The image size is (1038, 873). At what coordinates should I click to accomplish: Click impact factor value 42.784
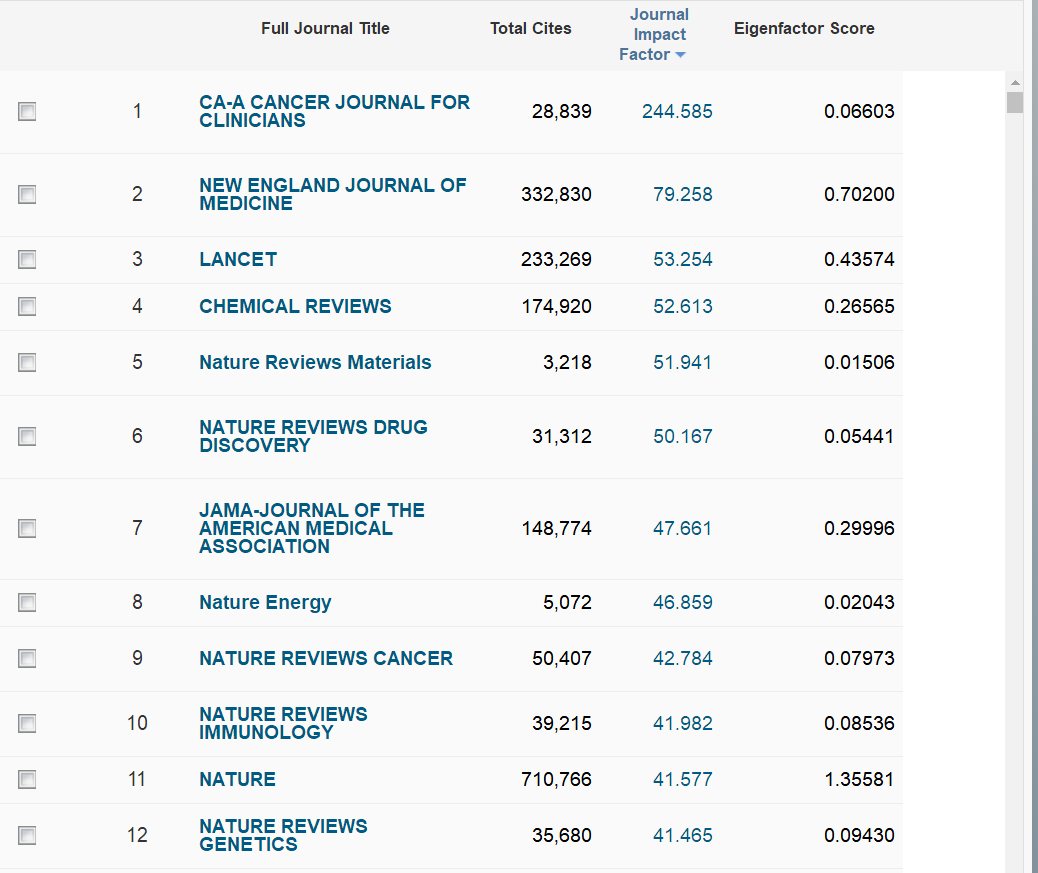[683, 659]
